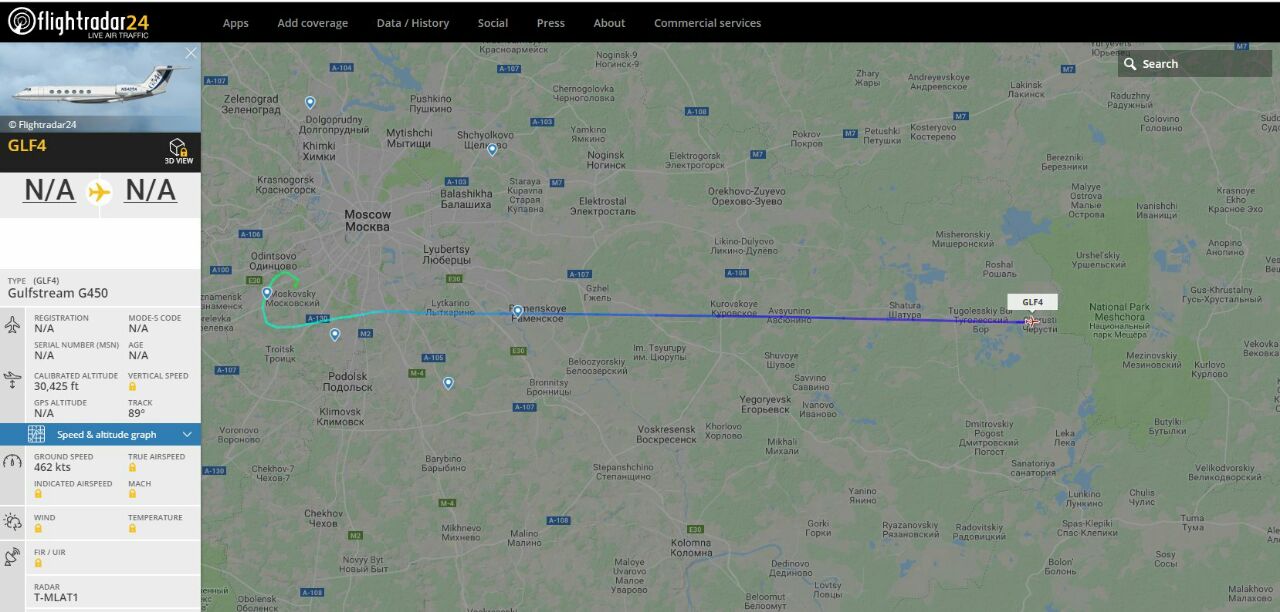Open the Apps menu
The image size is (1280, 612).
click(x=236, y=23)
